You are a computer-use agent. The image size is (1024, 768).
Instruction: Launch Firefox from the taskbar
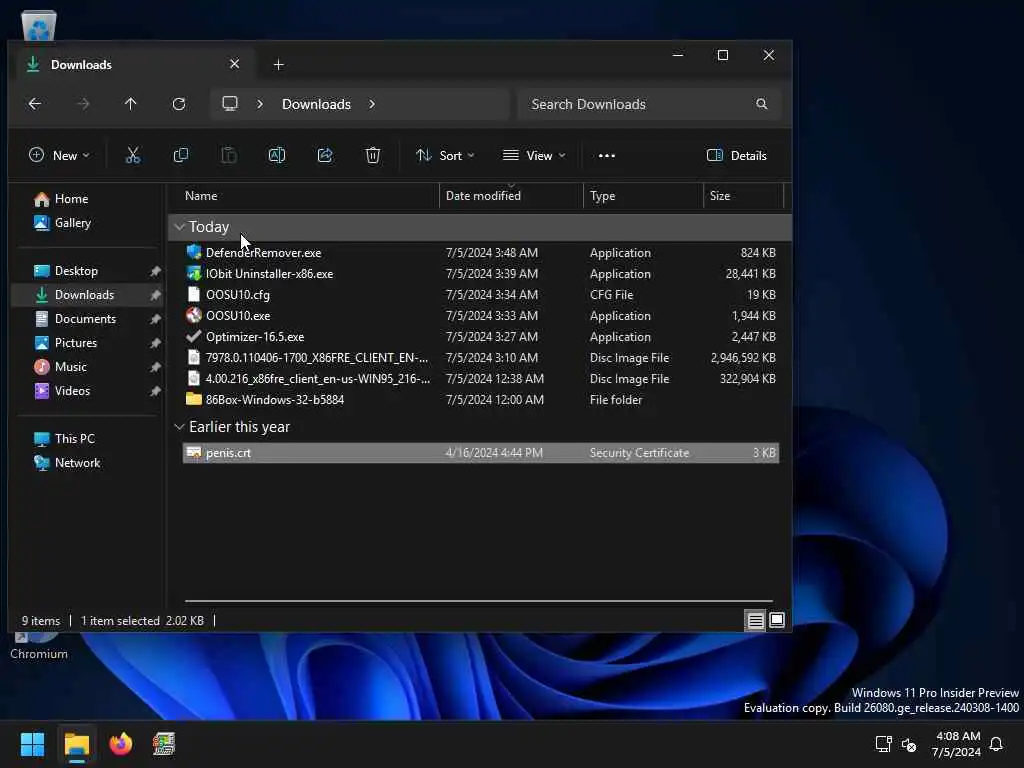(120, 744)
